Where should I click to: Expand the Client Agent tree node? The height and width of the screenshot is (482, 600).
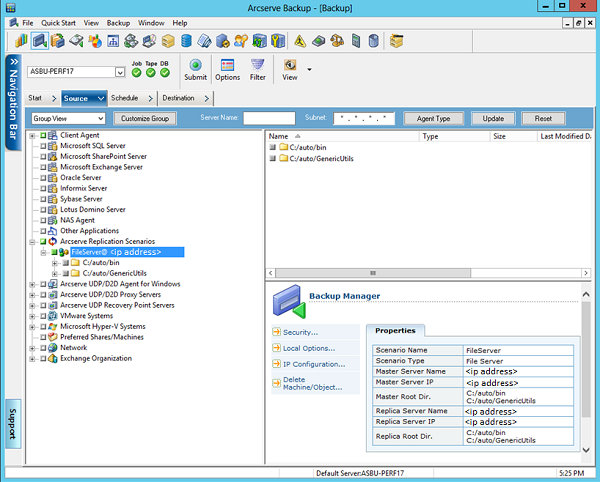[33, 135]
